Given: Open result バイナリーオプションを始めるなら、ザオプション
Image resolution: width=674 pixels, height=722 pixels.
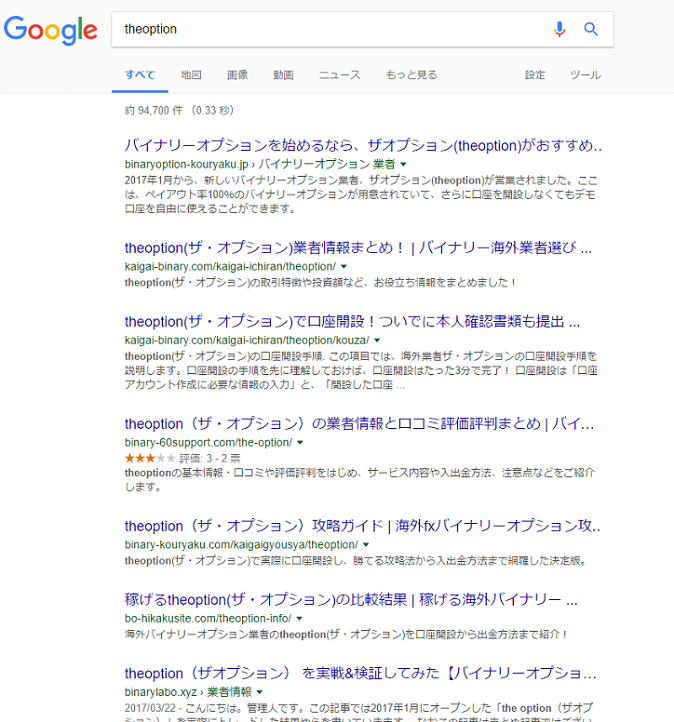Looking at the screenshot, I should click(363, 146).
